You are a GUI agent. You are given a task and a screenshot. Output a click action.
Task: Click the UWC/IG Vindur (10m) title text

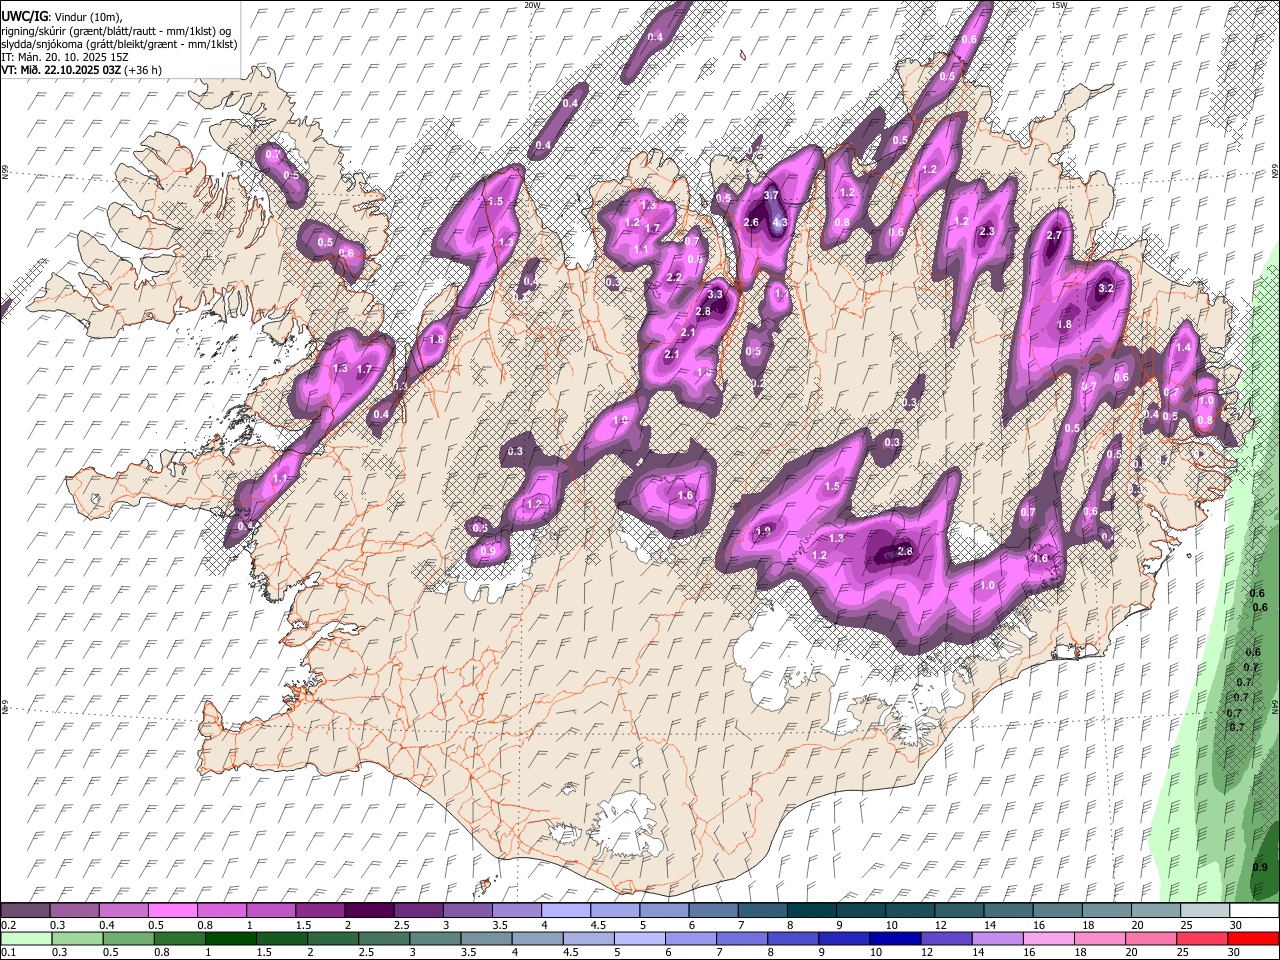point(61,17)
